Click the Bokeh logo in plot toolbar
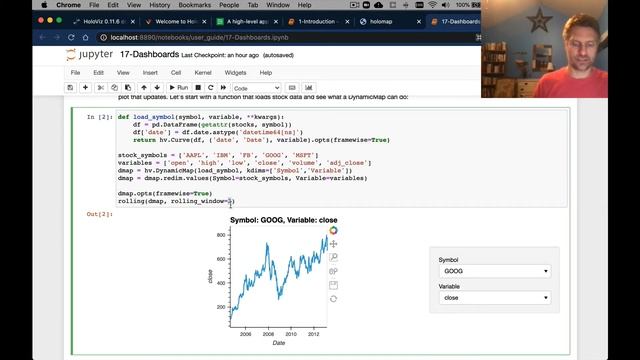The height and width of the screenshot is (360, 640). click(x=333, y=231)
